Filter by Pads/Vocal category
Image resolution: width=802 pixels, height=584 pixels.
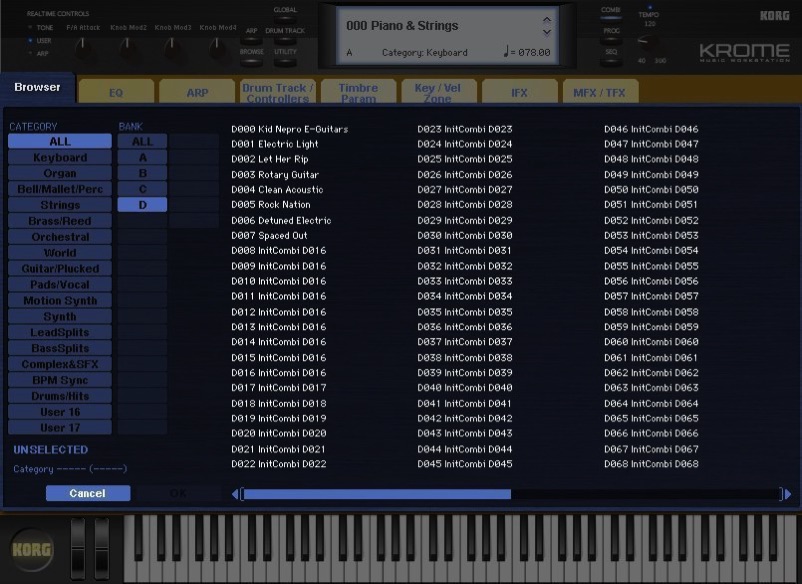(60, 284)
